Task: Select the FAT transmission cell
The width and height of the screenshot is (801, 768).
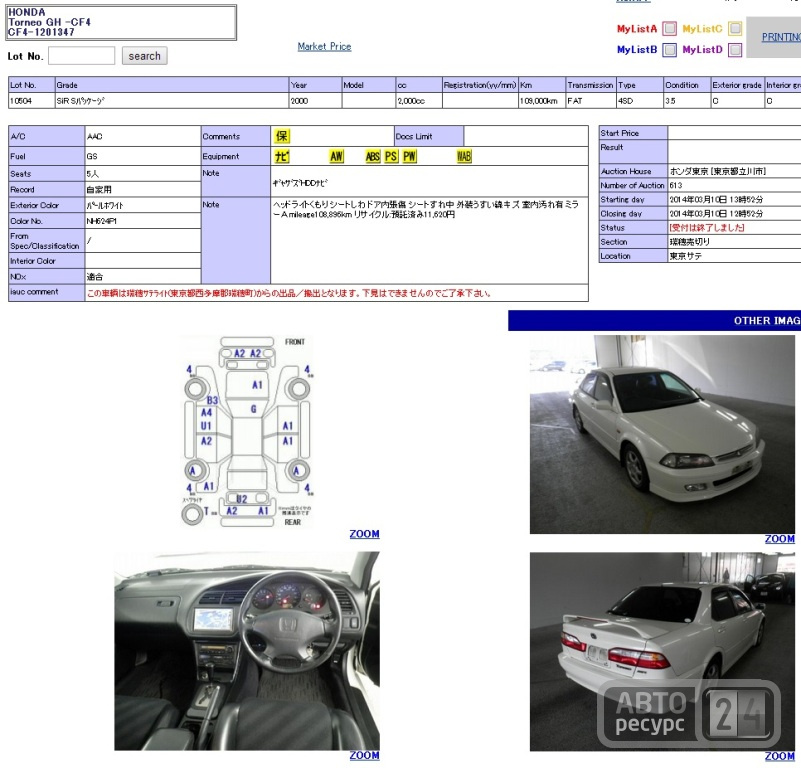Action: 591,101
